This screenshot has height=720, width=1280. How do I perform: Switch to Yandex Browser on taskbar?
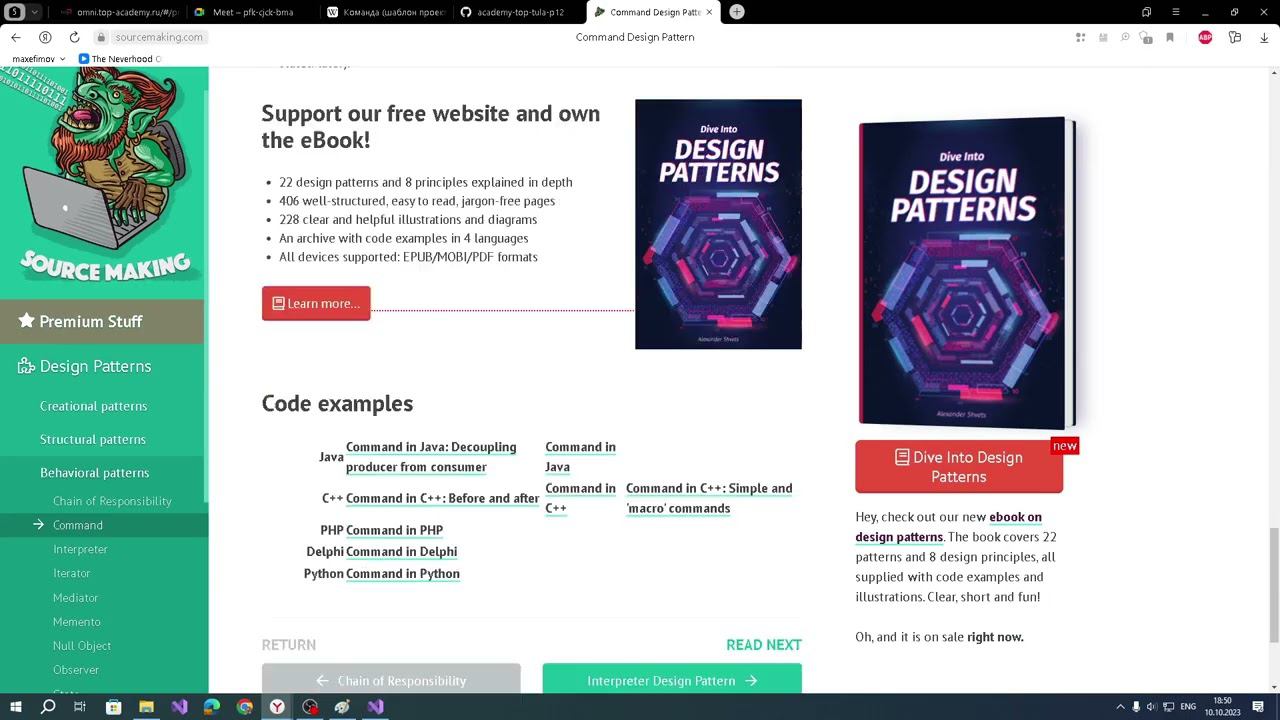coord(277,707)
